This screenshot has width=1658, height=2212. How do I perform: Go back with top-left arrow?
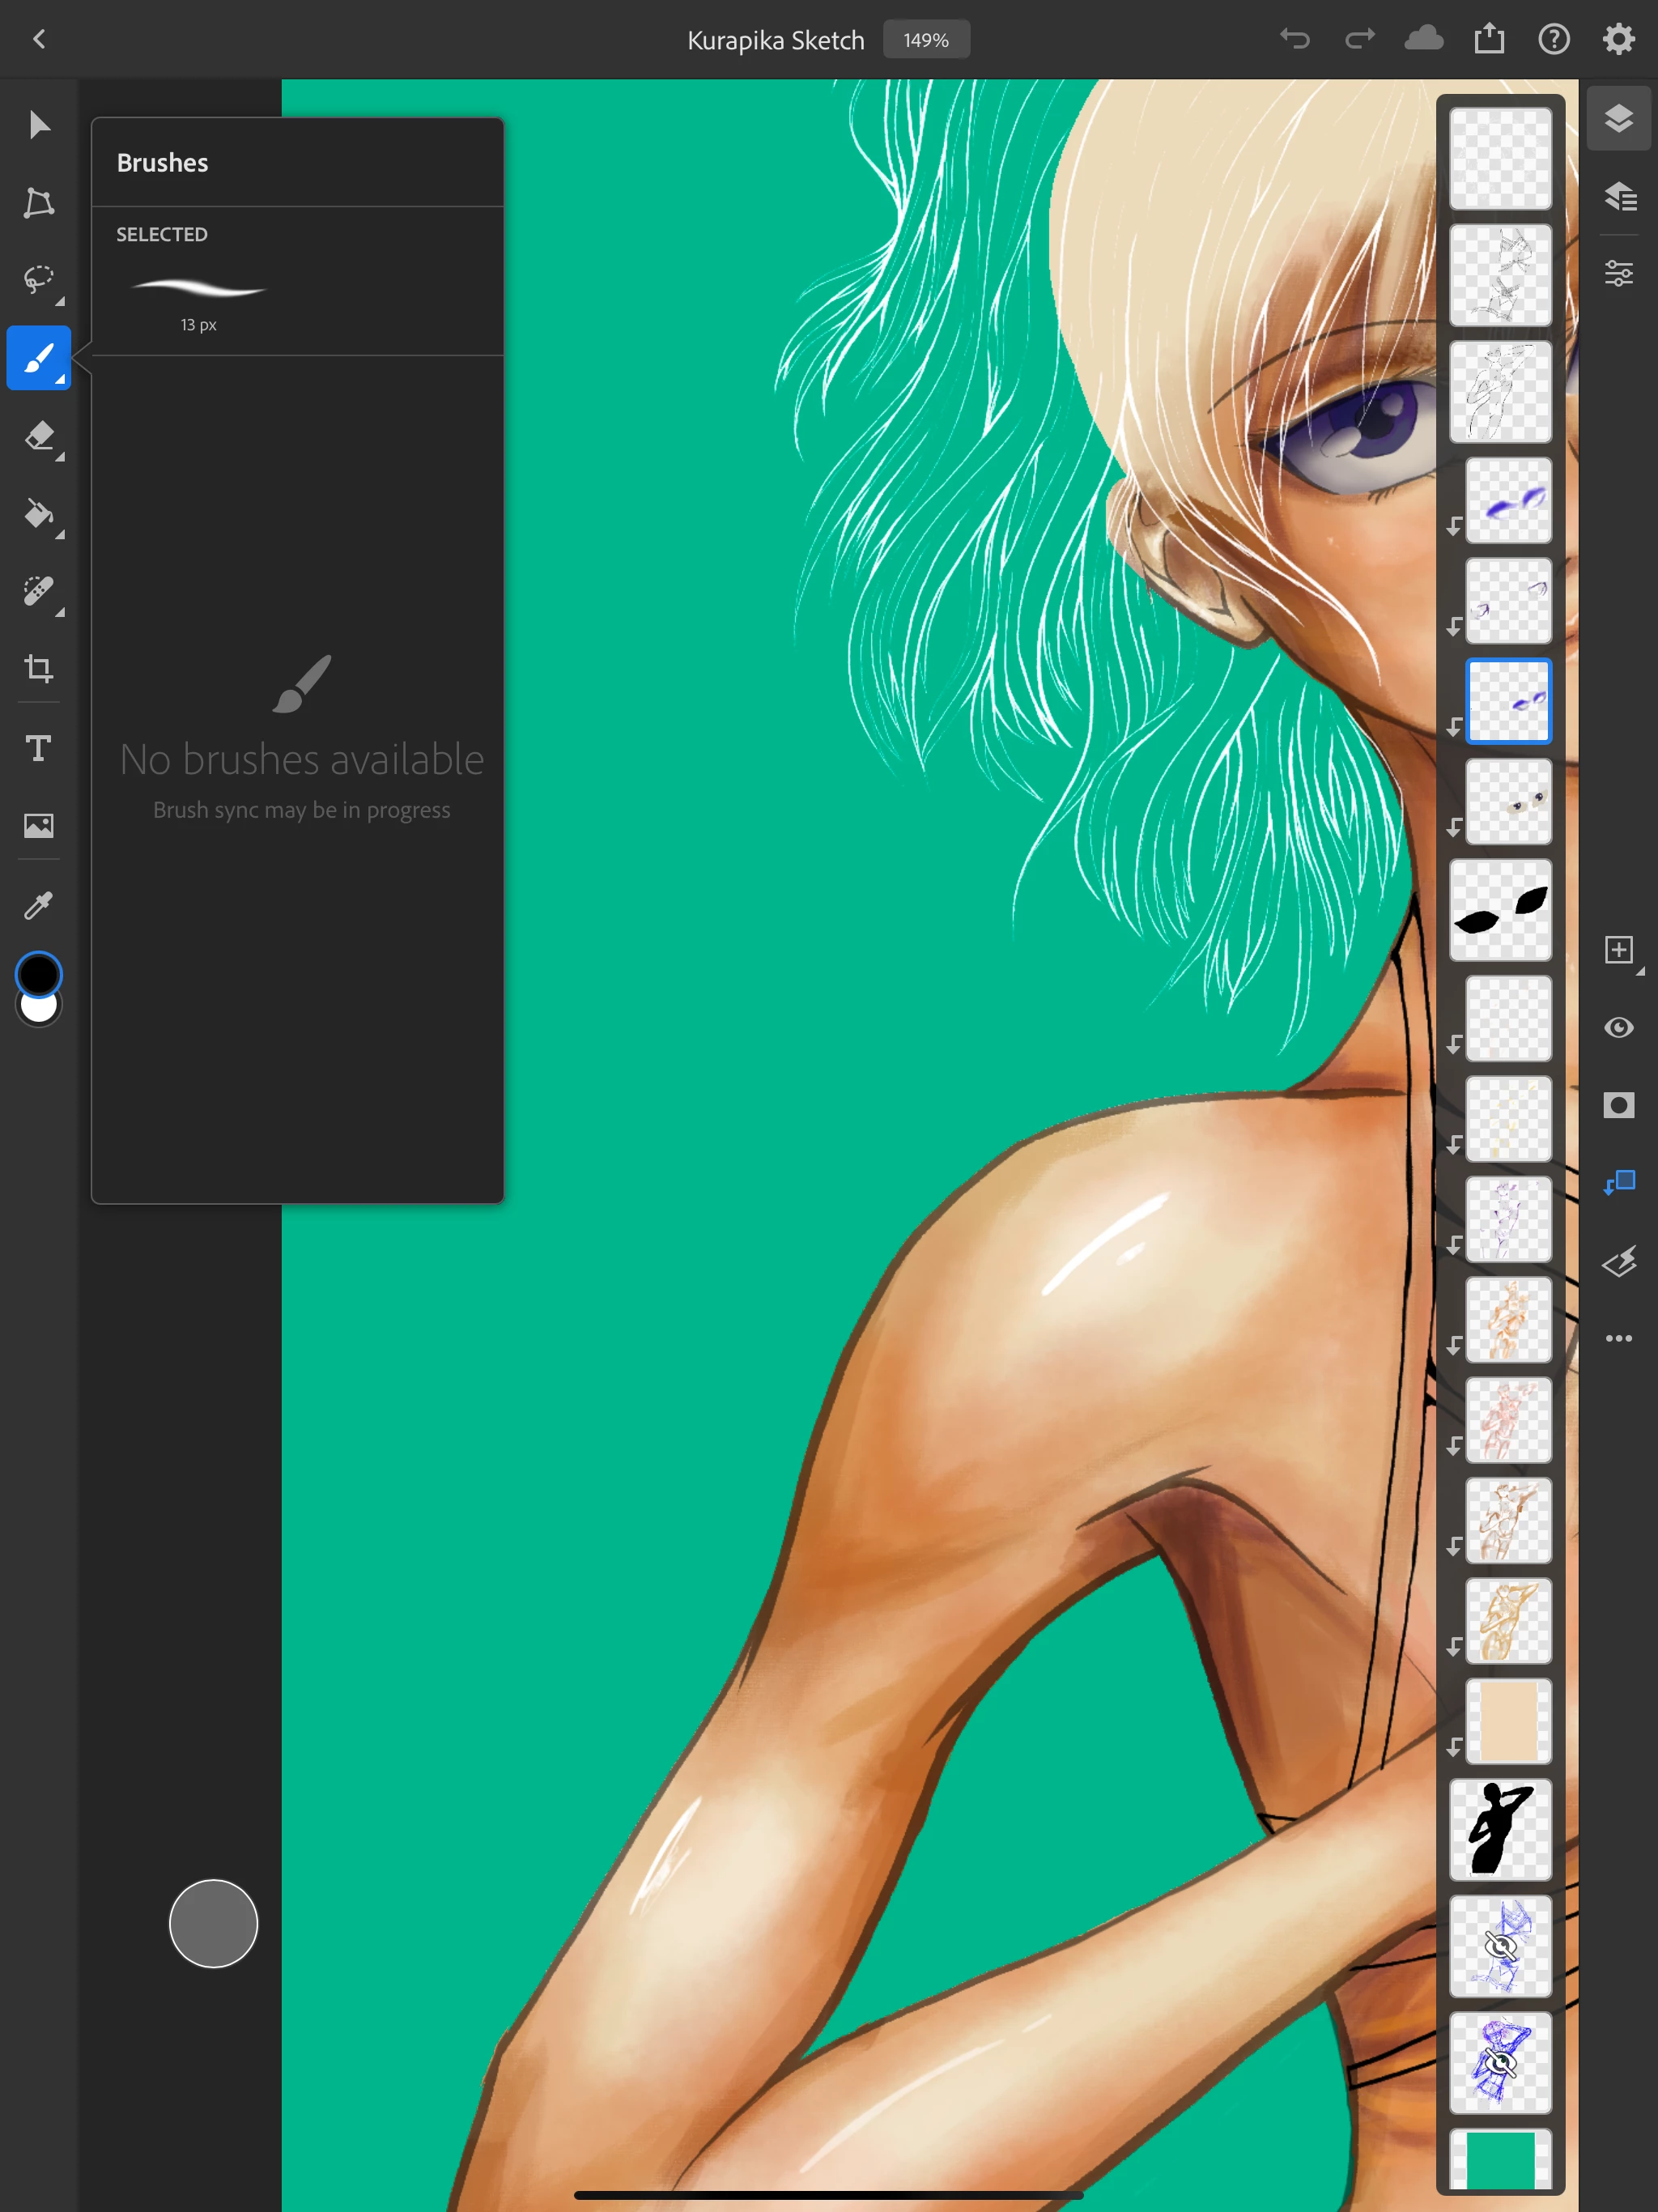pyautogui.click(x=39, y=39)
